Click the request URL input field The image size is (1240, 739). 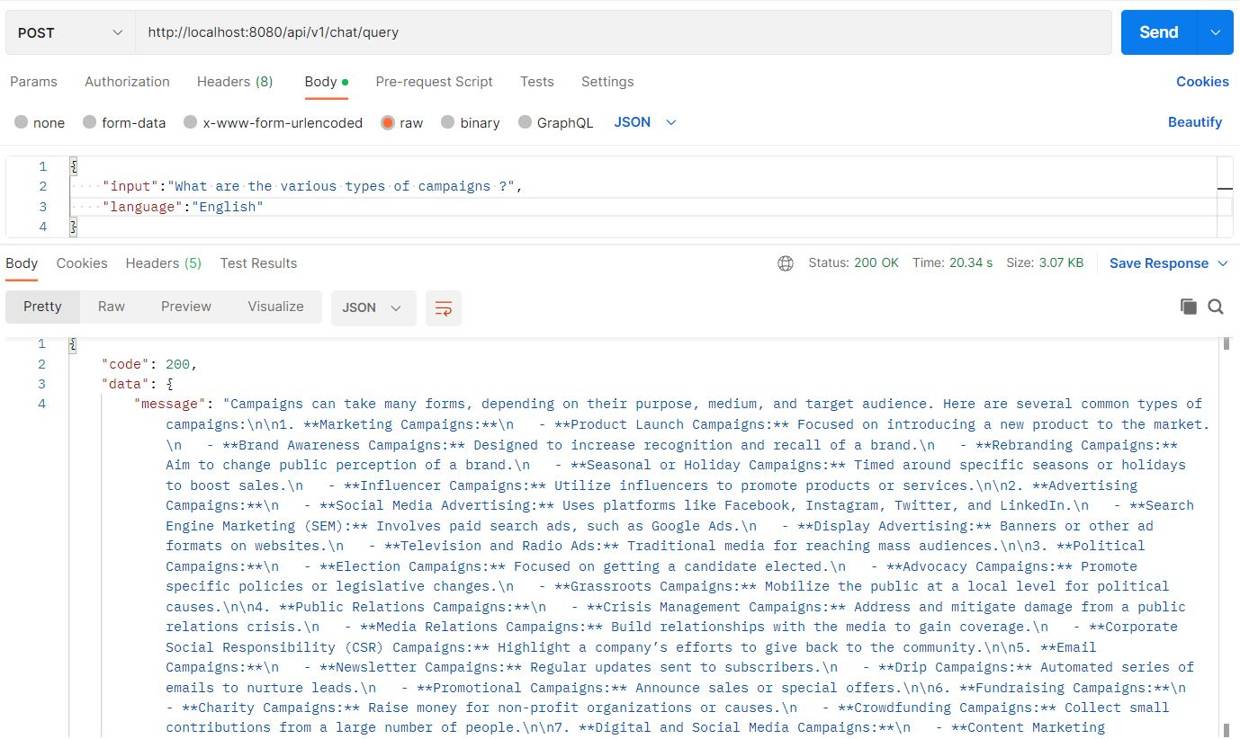click(x=624, y=32)
